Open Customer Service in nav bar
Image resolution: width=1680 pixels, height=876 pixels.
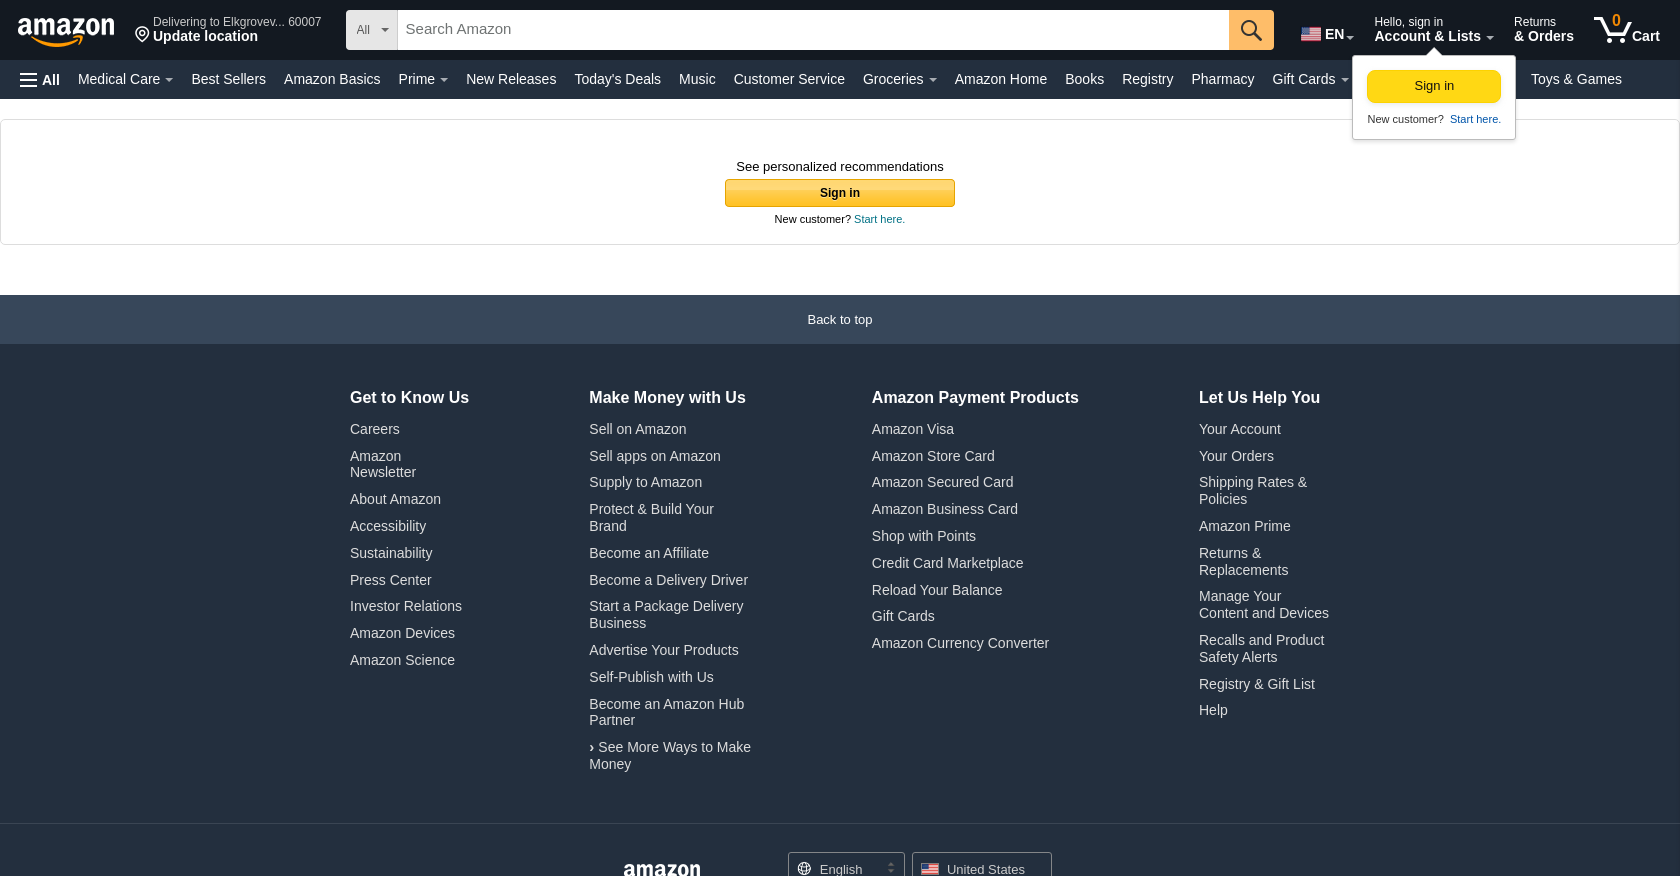coord(789,79)
